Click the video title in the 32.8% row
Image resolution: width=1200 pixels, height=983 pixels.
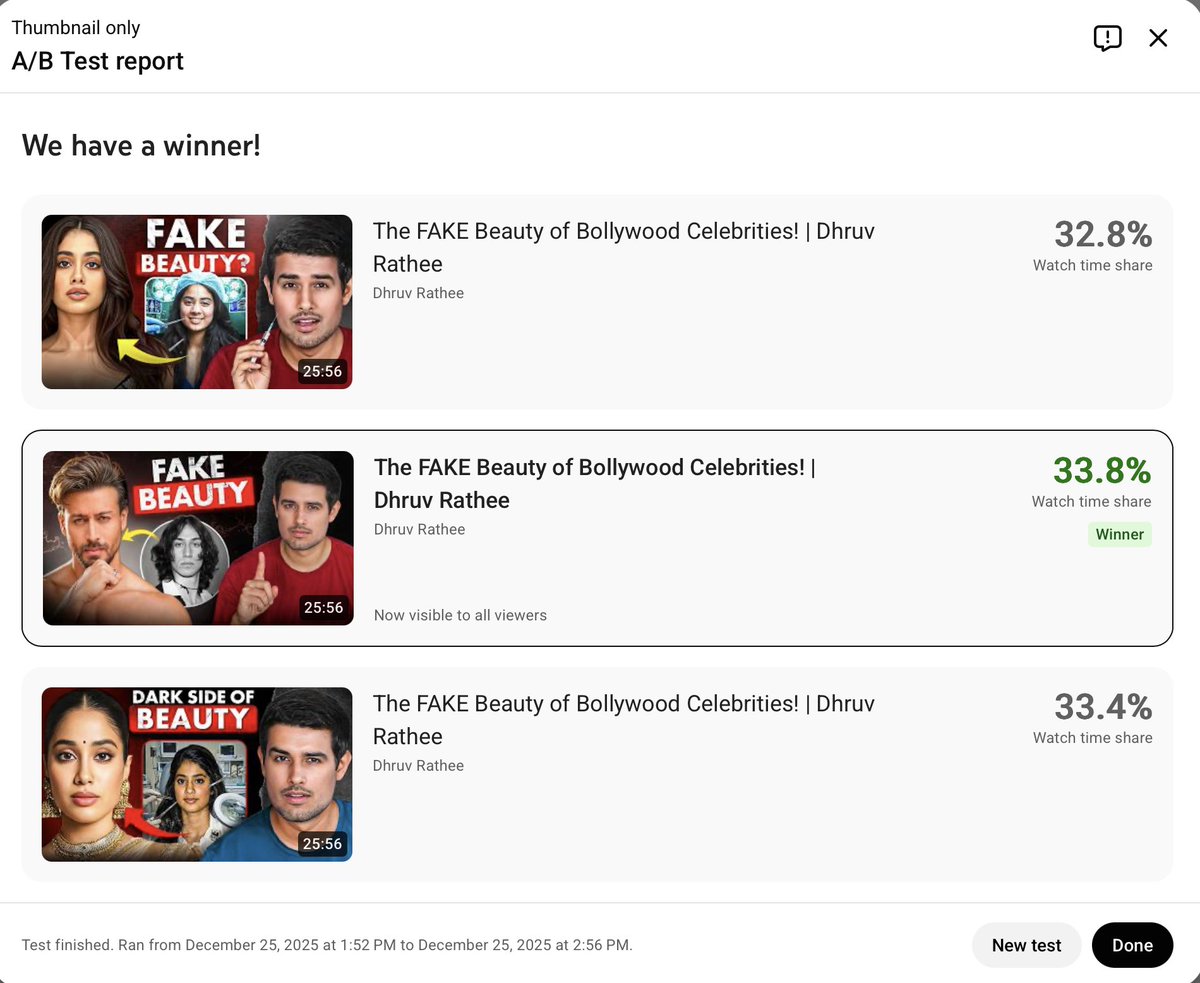coord(624,247)
